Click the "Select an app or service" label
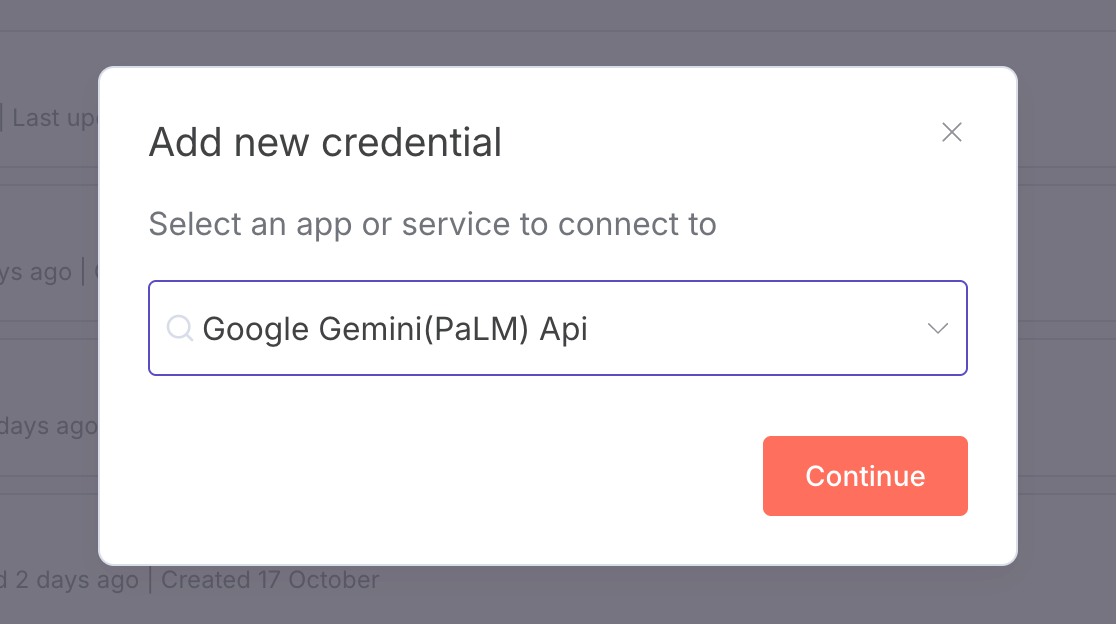Screen dimensions: 1116x624 [x=432, y=224]
